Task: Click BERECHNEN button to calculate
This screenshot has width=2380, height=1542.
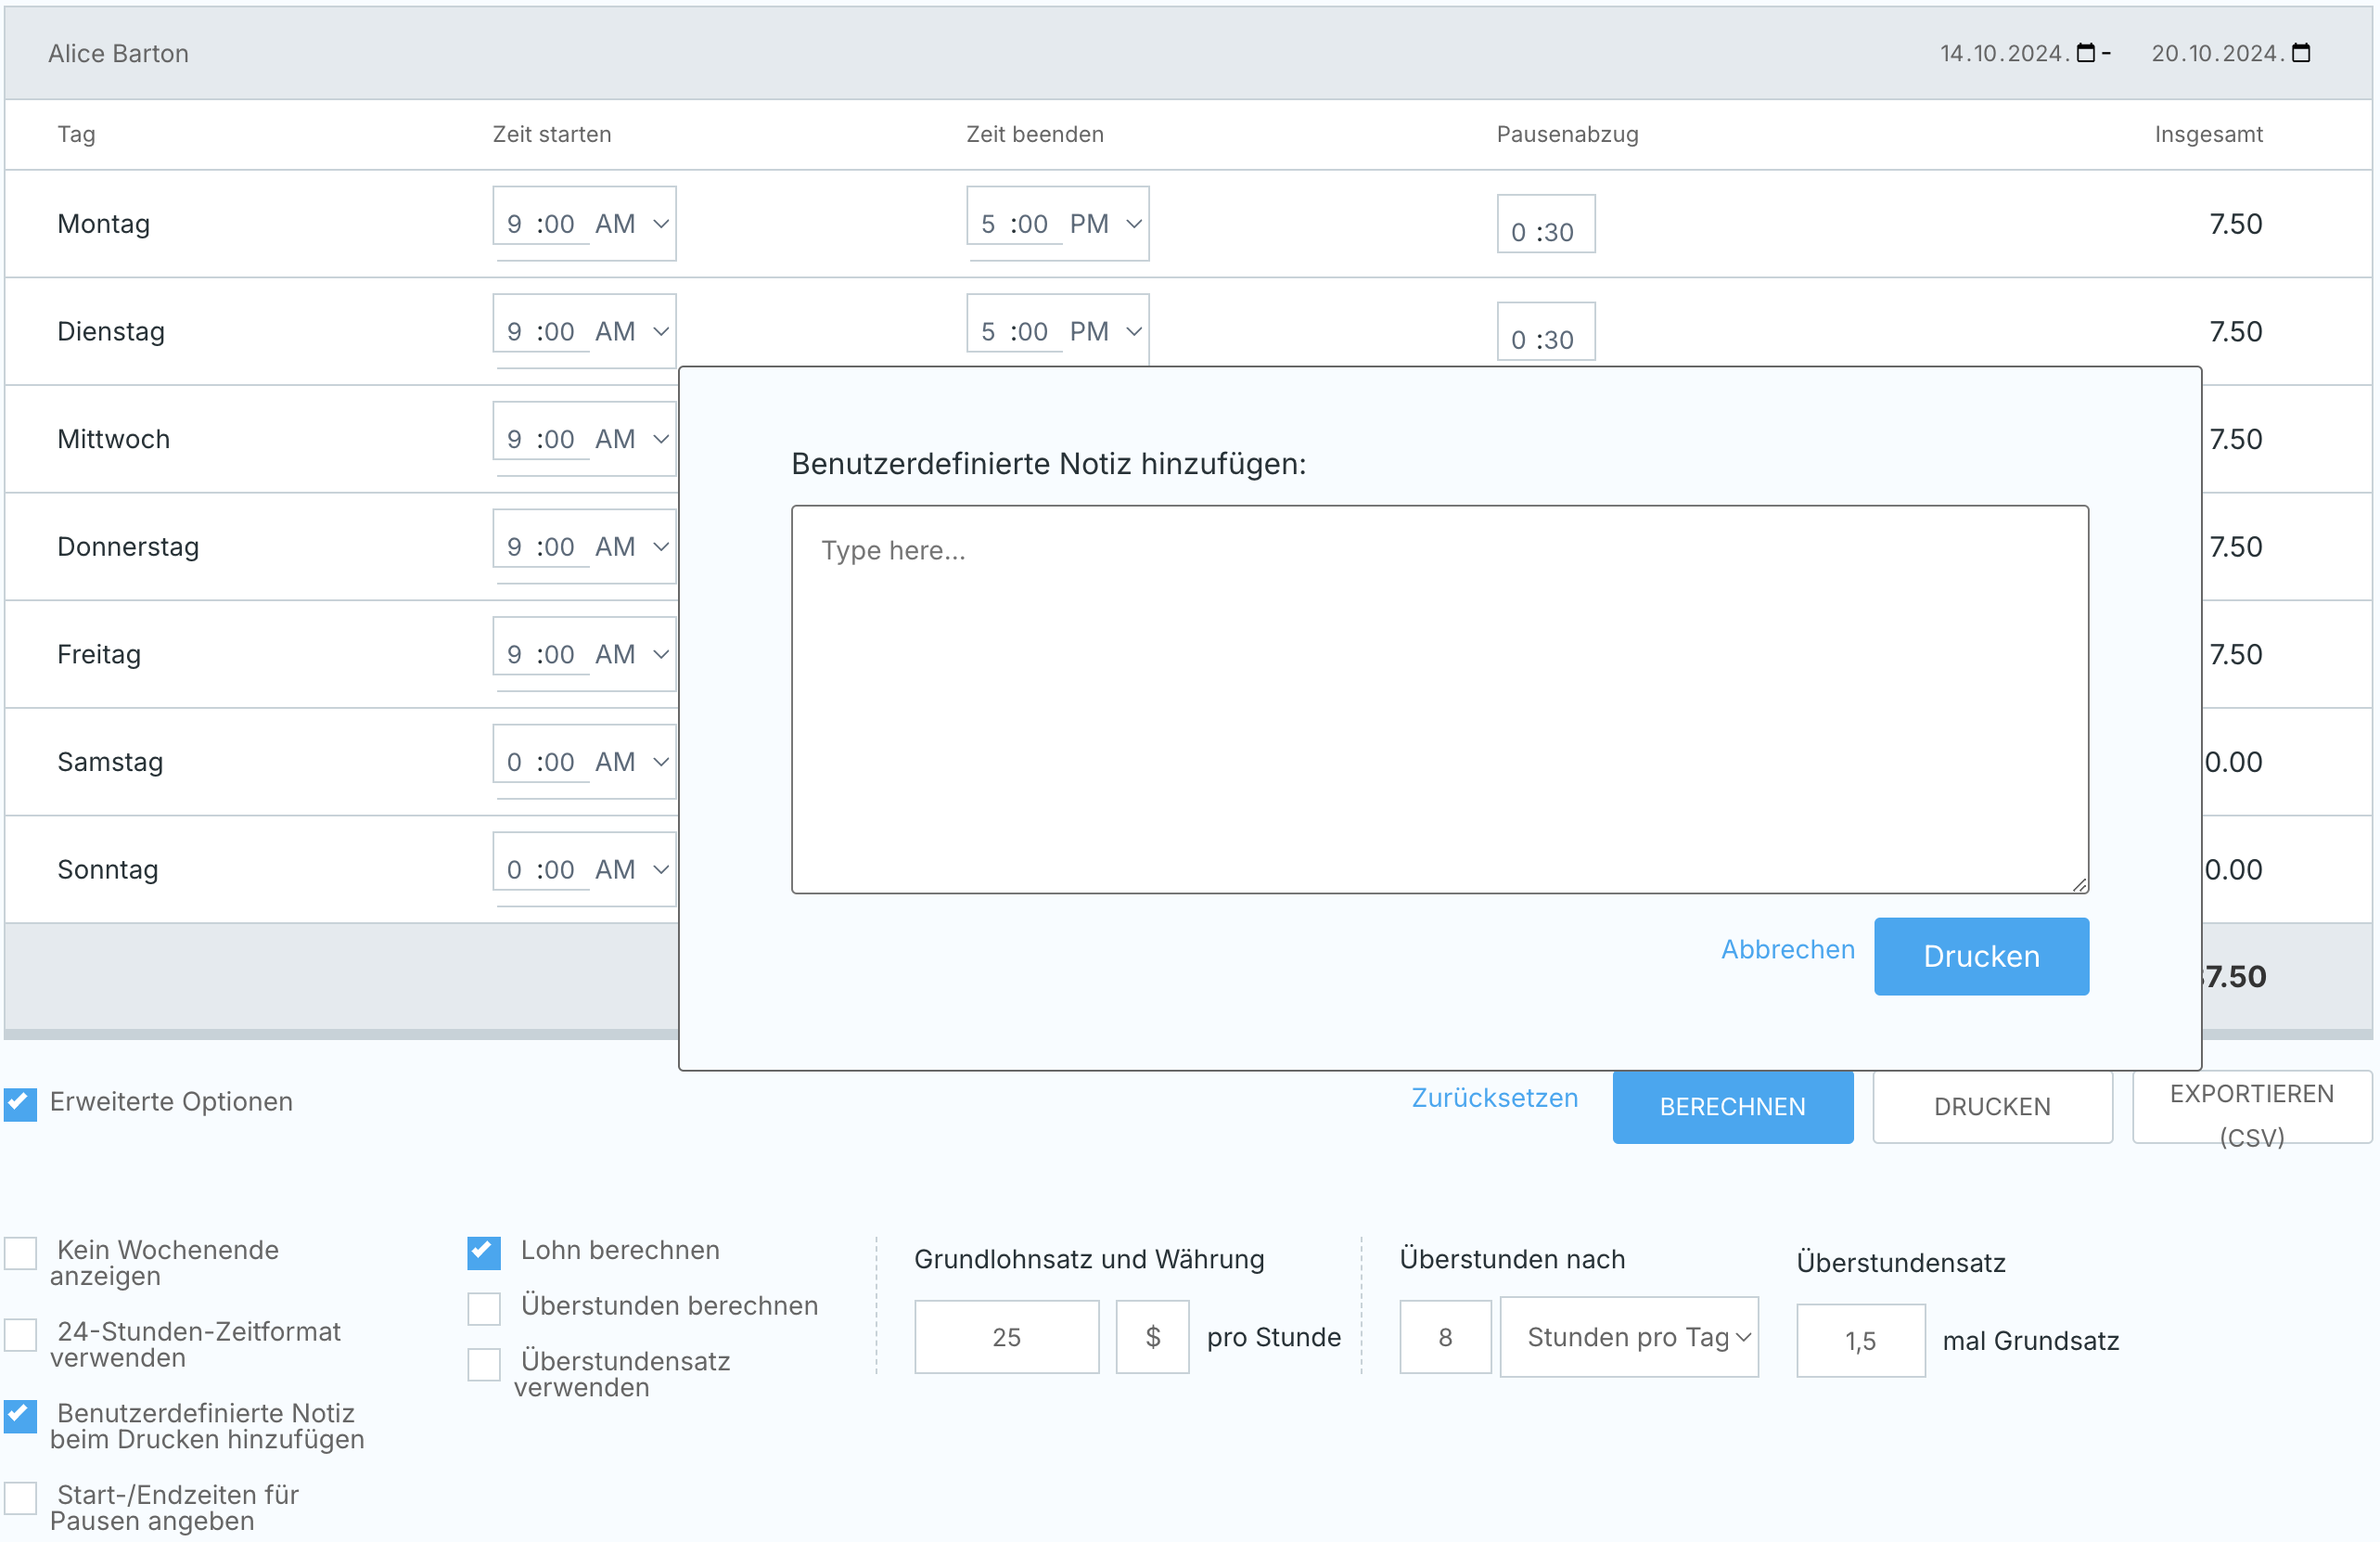Action: click(1732, 1105)
